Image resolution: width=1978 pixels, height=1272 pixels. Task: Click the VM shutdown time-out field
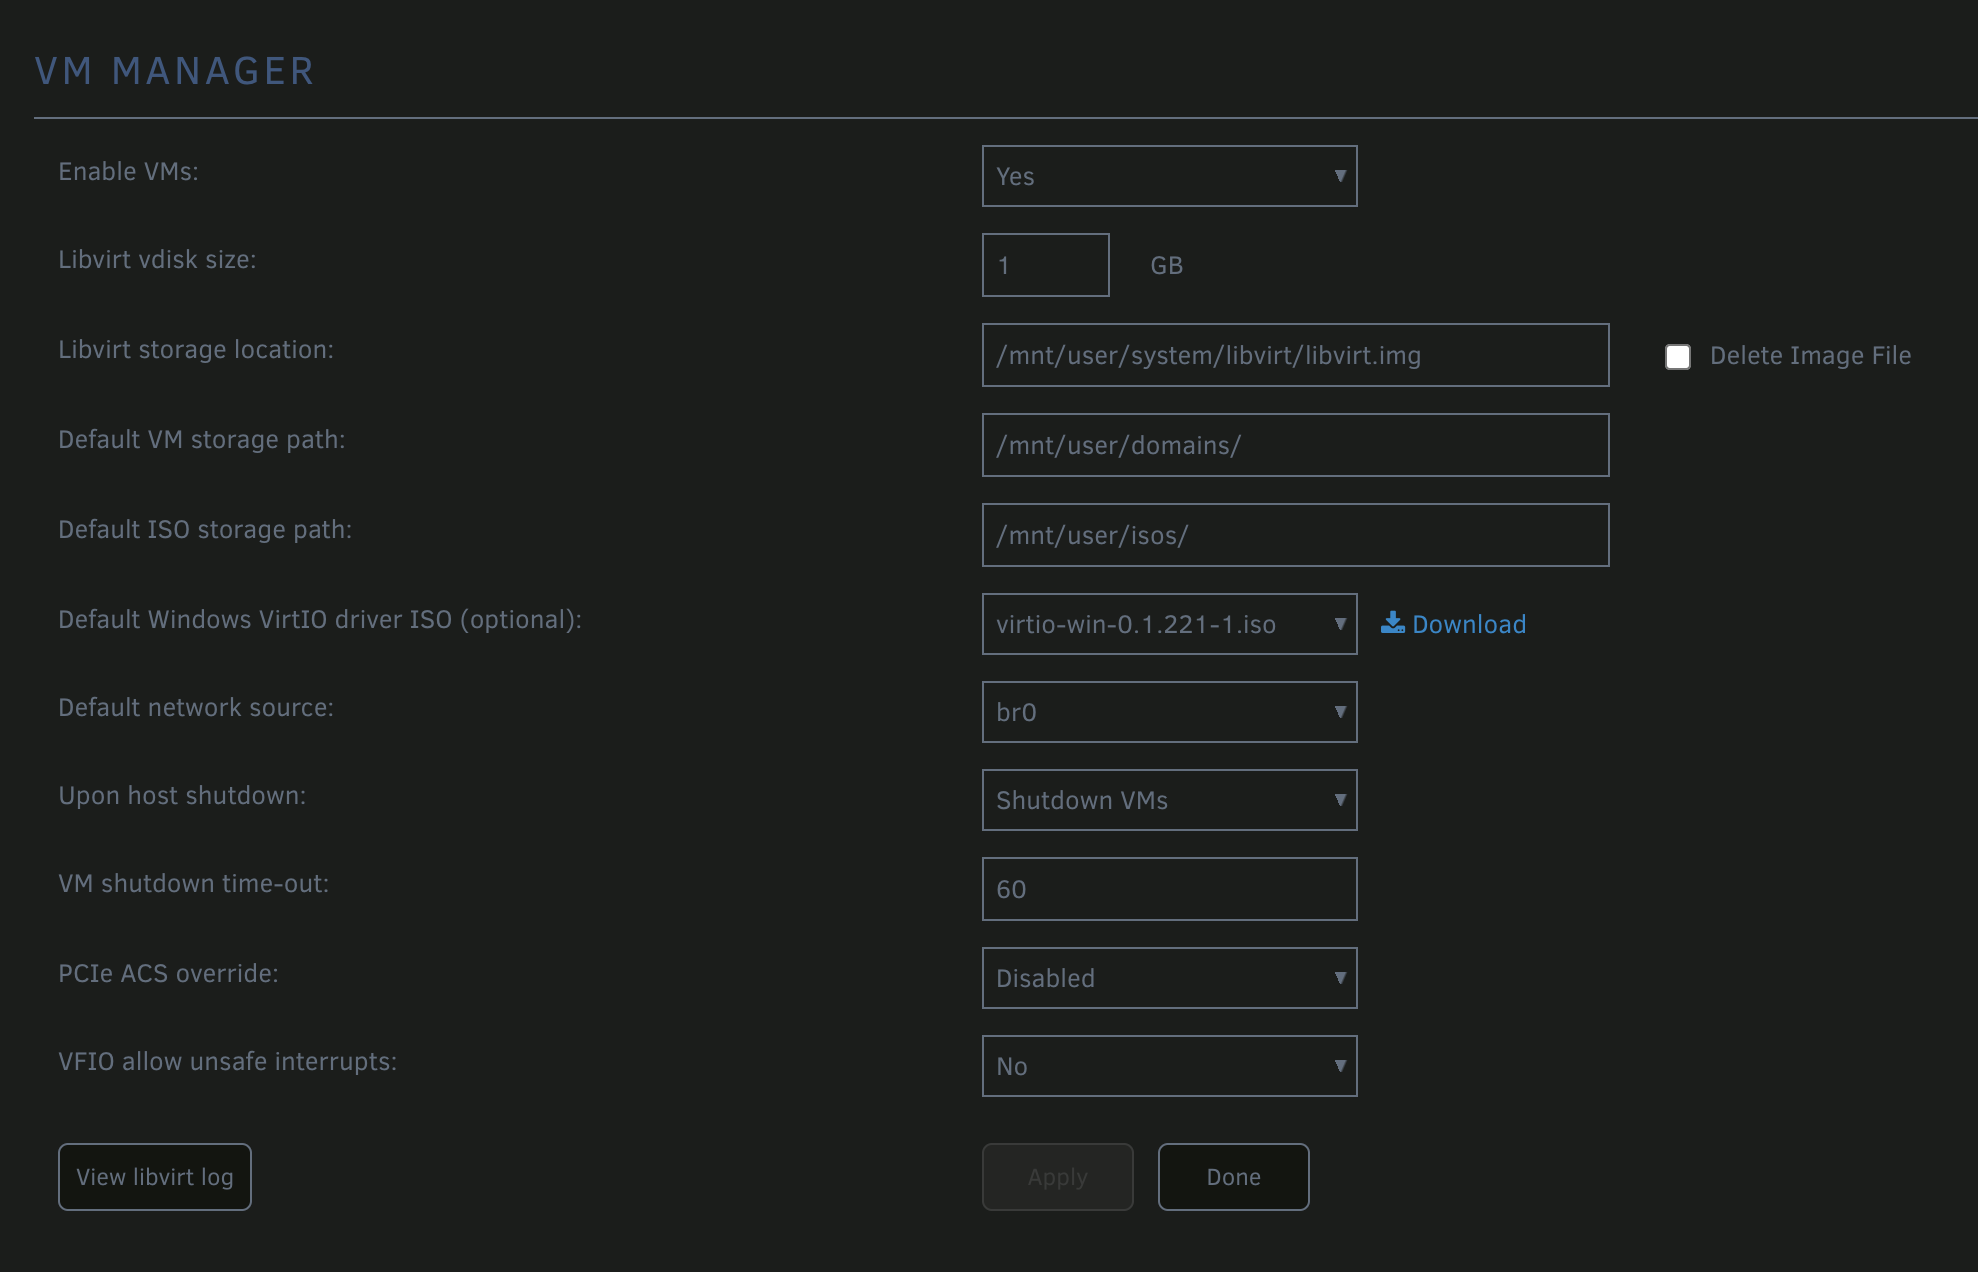point(1169,889)
